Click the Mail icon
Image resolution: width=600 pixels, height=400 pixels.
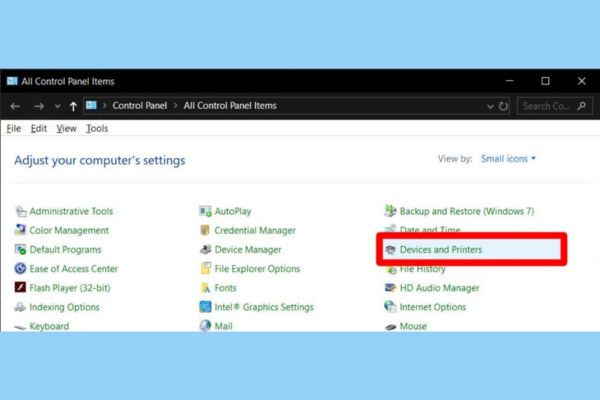pyautogui.click(x=205, y=326)
